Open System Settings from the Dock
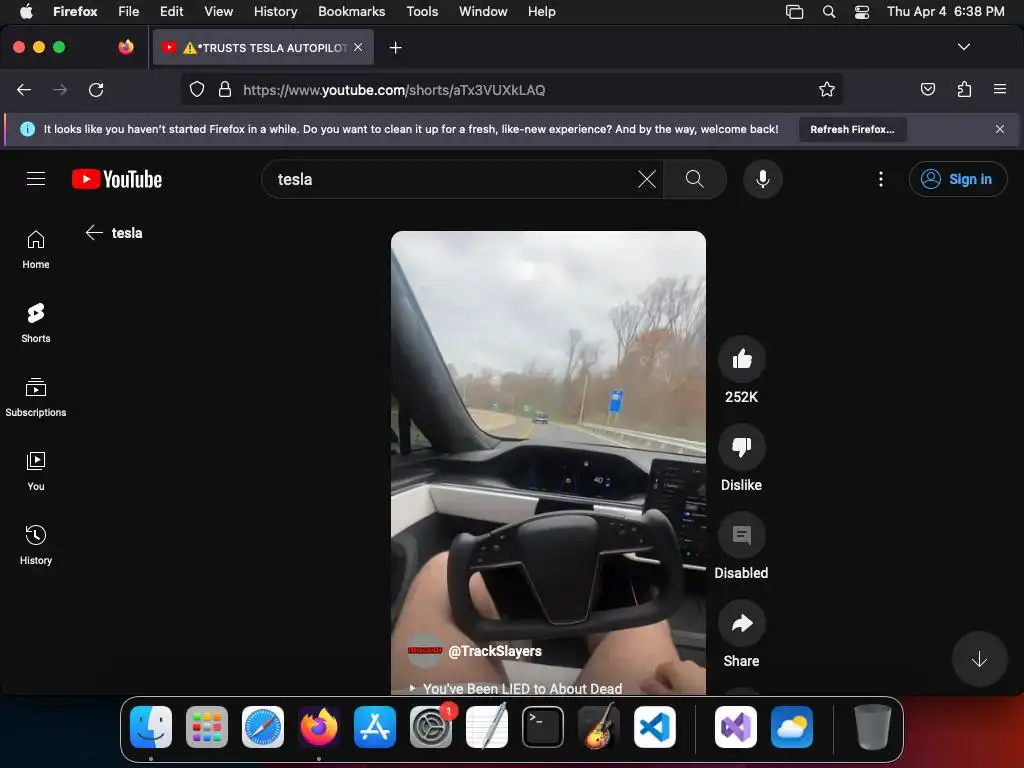The width and height of the screenshot is (1024, 768). [430, 727]
